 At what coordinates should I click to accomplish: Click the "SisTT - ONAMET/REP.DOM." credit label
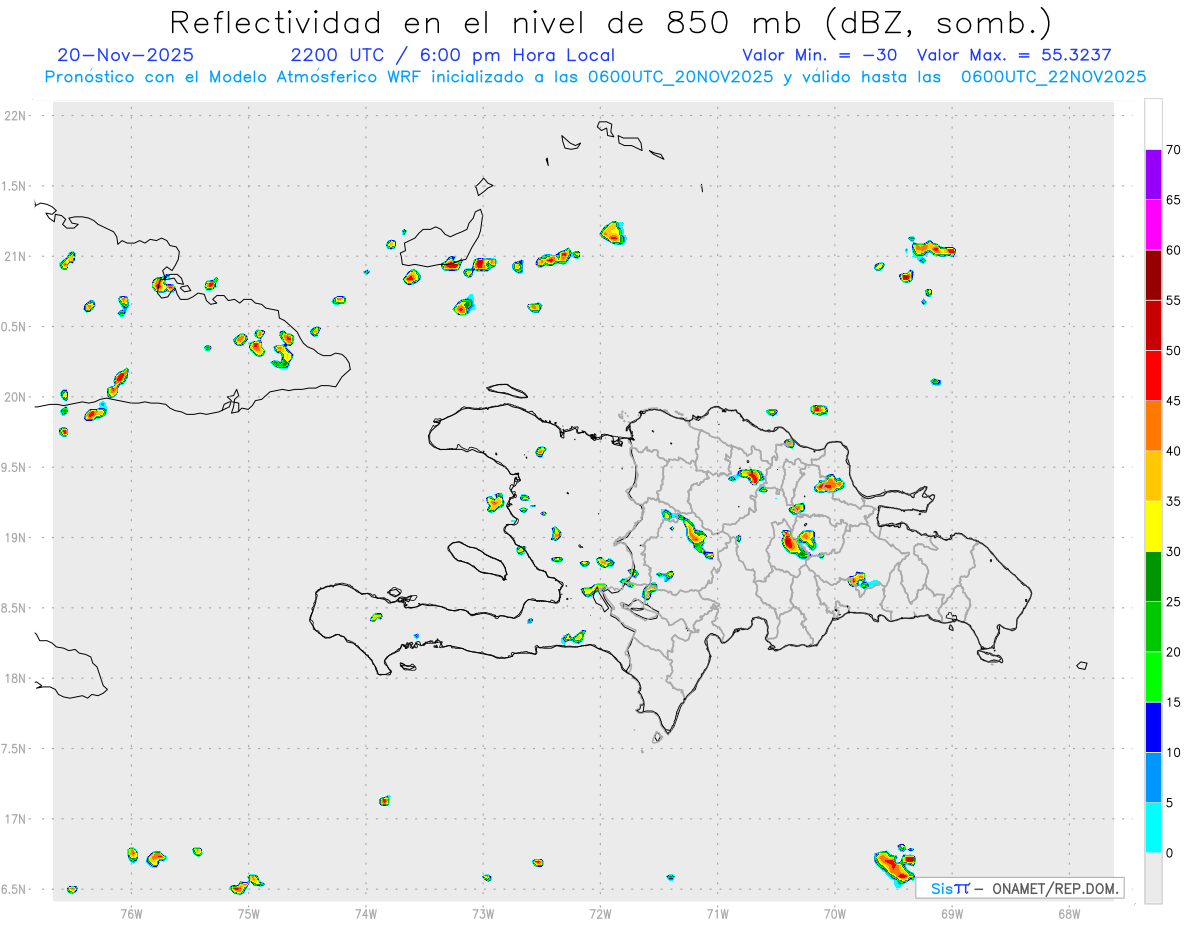click(x=1021, y=888)
